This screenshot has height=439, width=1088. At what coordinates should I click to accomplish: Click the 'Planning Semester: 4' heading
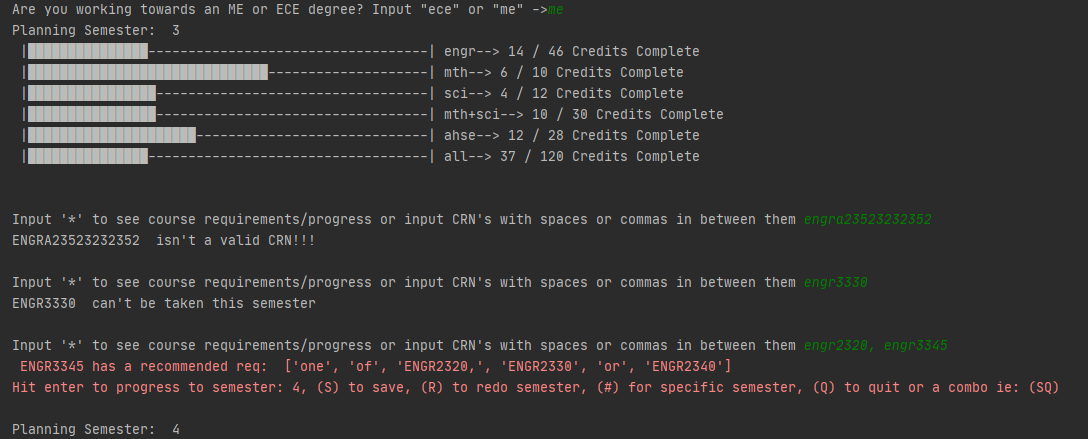click(x=96, y=429)
